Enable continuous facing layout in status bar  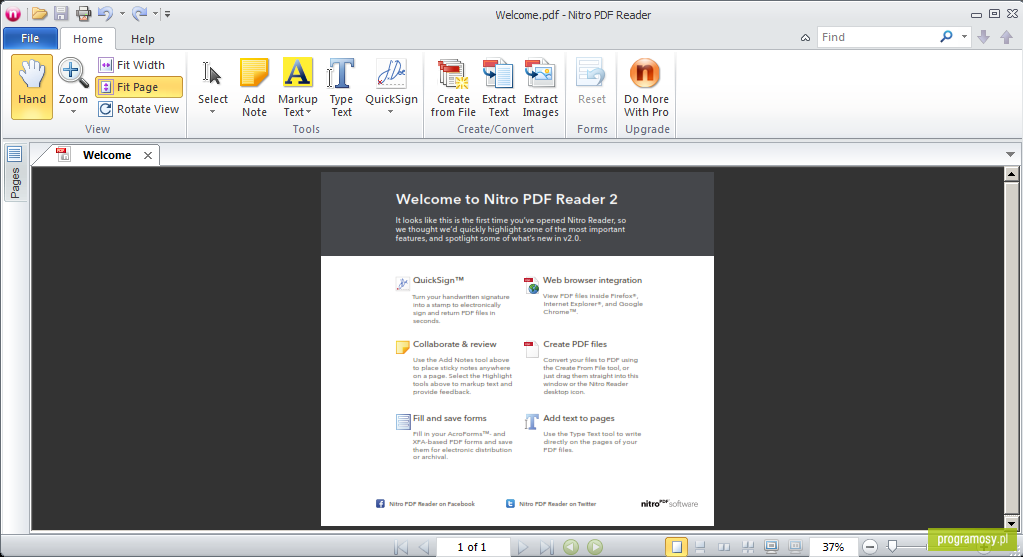tap(748, 547)
